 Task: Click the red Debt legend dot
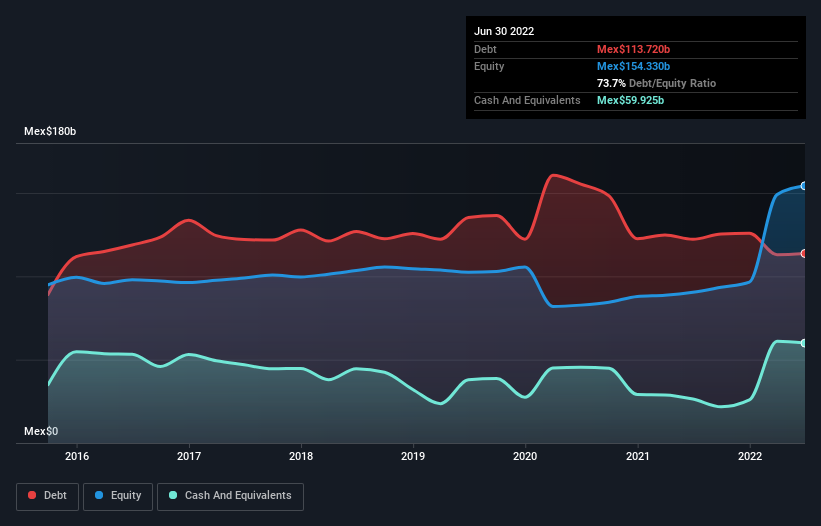tap(32, 495)
